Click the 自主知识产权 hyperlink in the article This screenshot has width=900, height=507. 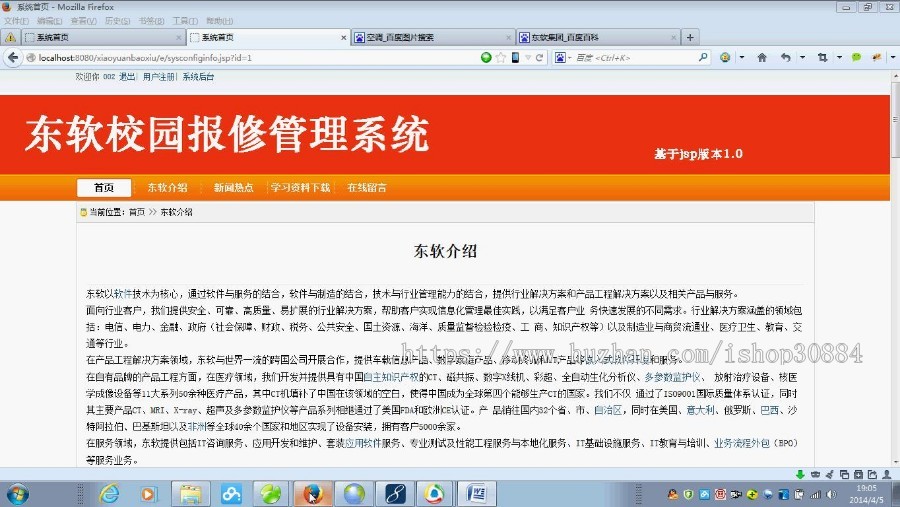click(x=391, y=377)
